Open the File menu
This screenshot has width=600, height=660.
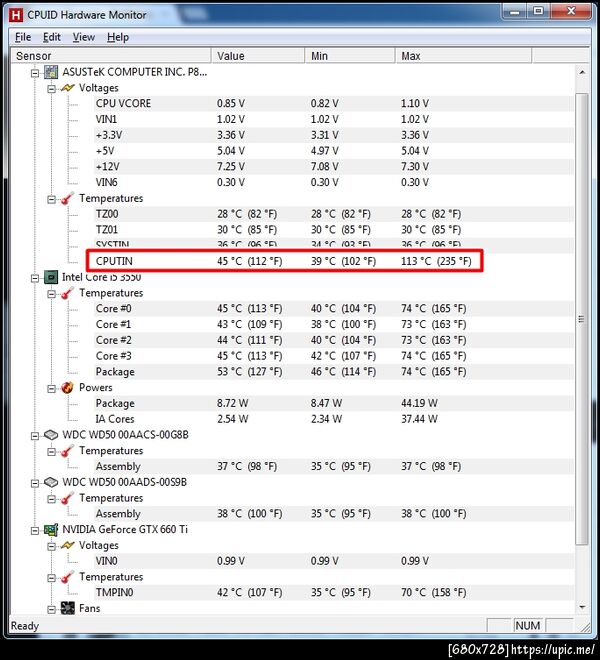[23, 37]
